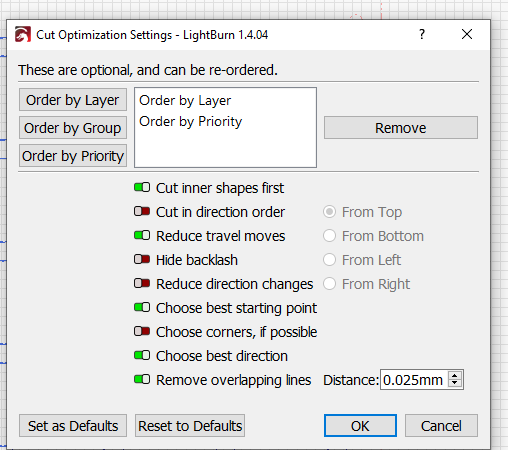The width and height of the screenshot is (508, 450).
Task: Select the From Left radio button
Action: tap(329, 260)
